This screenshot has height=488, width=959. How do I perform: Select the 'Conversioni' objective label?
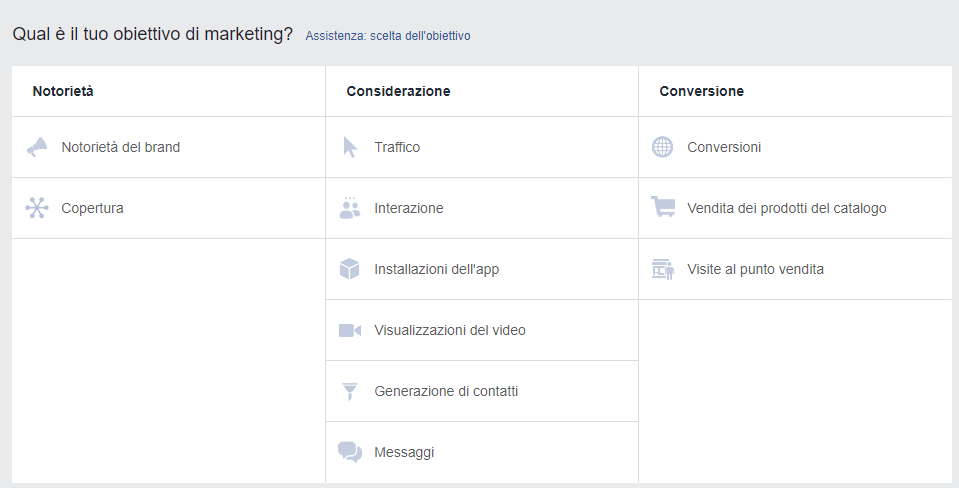724,147
